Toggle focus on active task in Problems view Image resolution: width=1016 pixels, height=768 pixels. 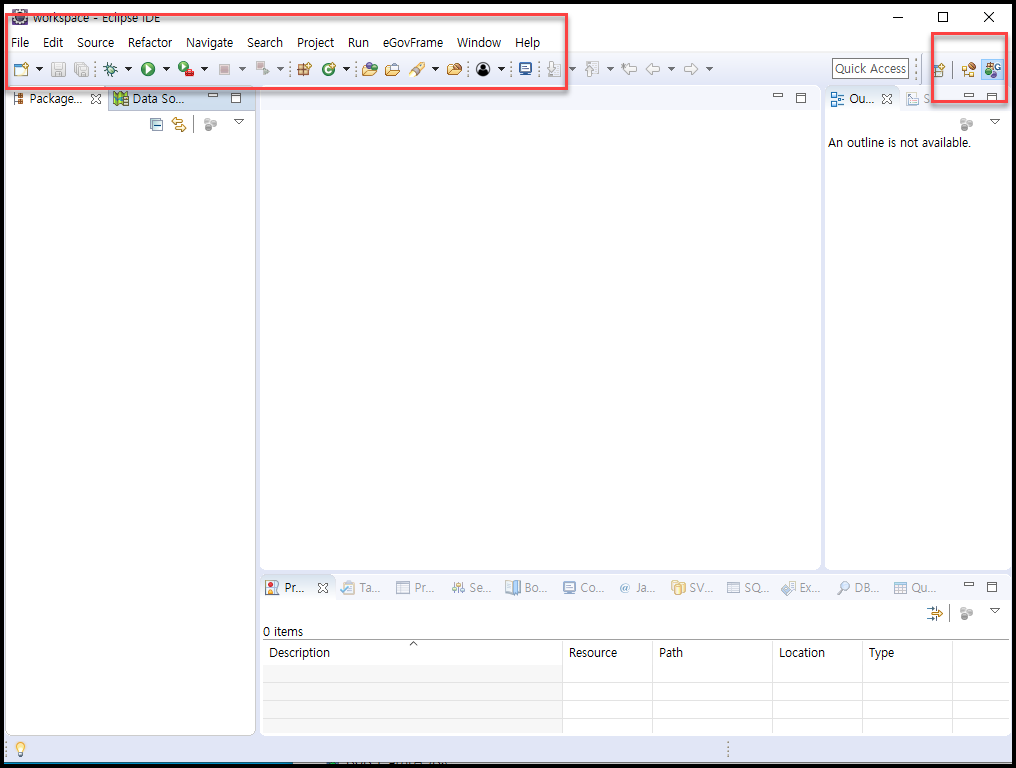tap(966, 613)
